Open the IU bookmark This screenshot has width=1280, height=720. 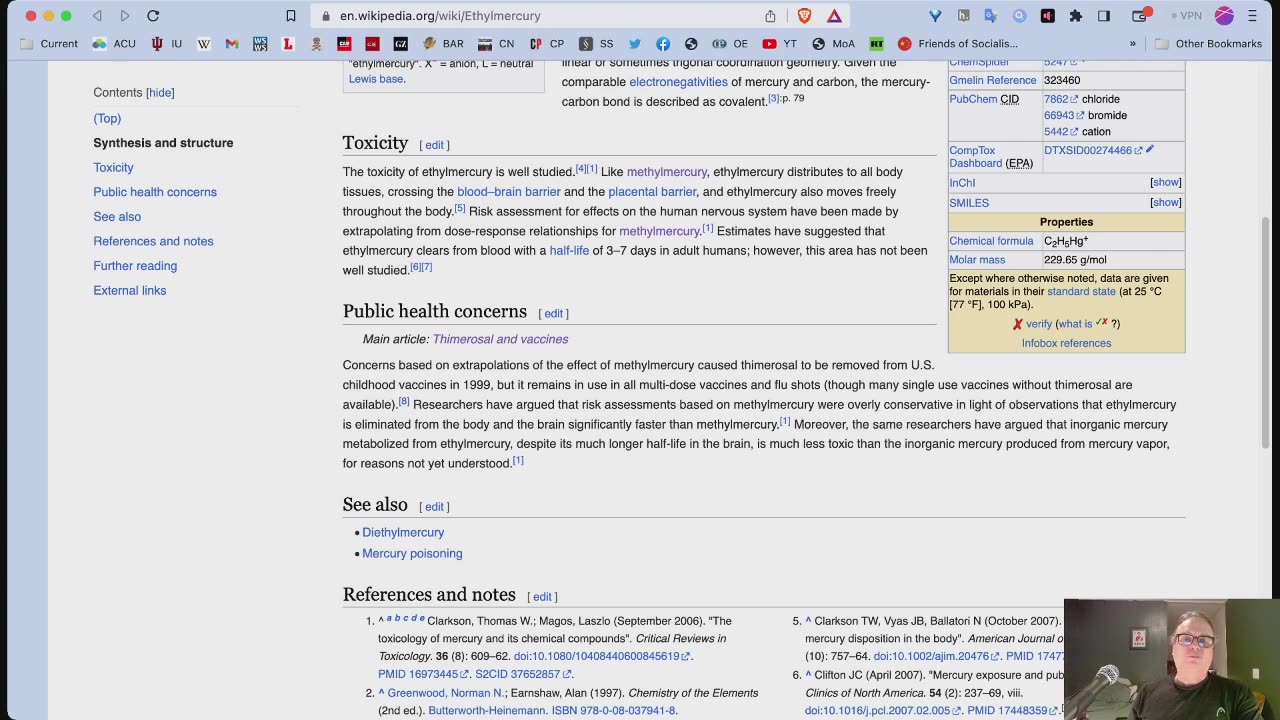[x=166, y=44]
